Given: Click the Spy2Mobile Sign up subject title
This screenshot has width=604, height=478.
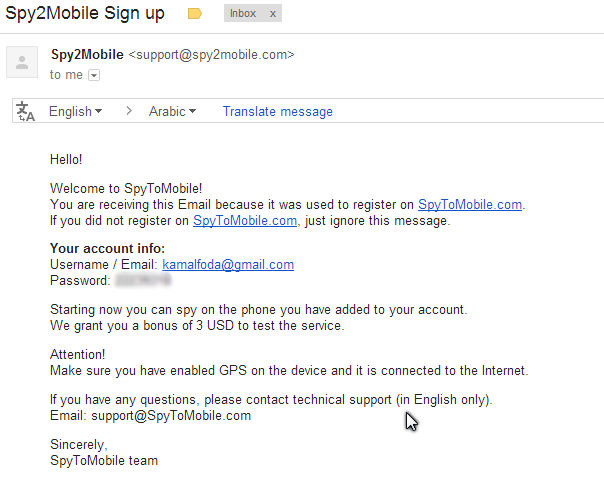Looking at the screenshot, I should click(85, 13).
